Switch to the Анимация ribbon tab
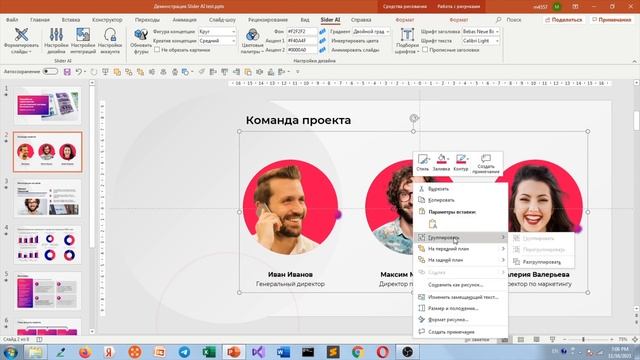Image resolution: width=640 pixels, height=360 pixels. coord(184,20)
